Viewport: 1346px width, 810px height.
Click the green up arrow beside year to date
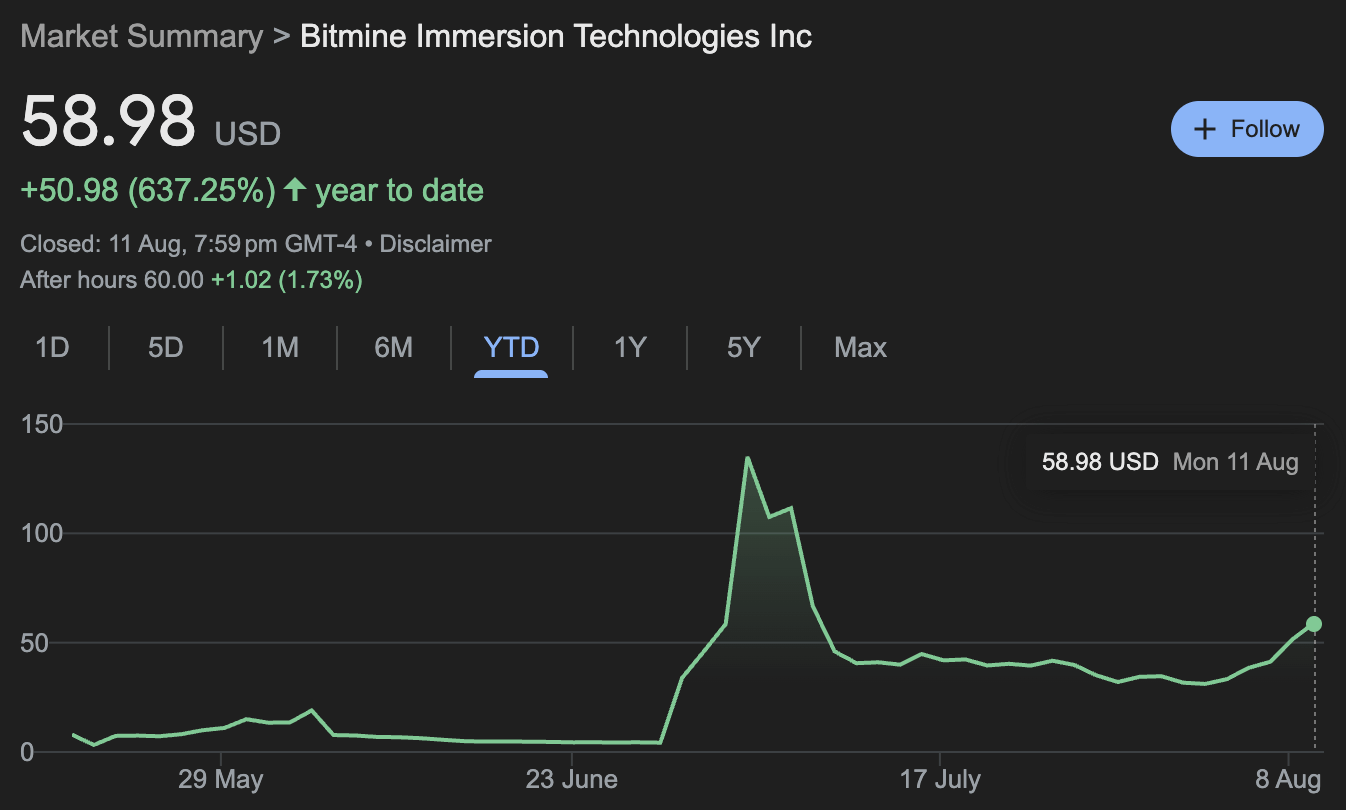(295, 189)
